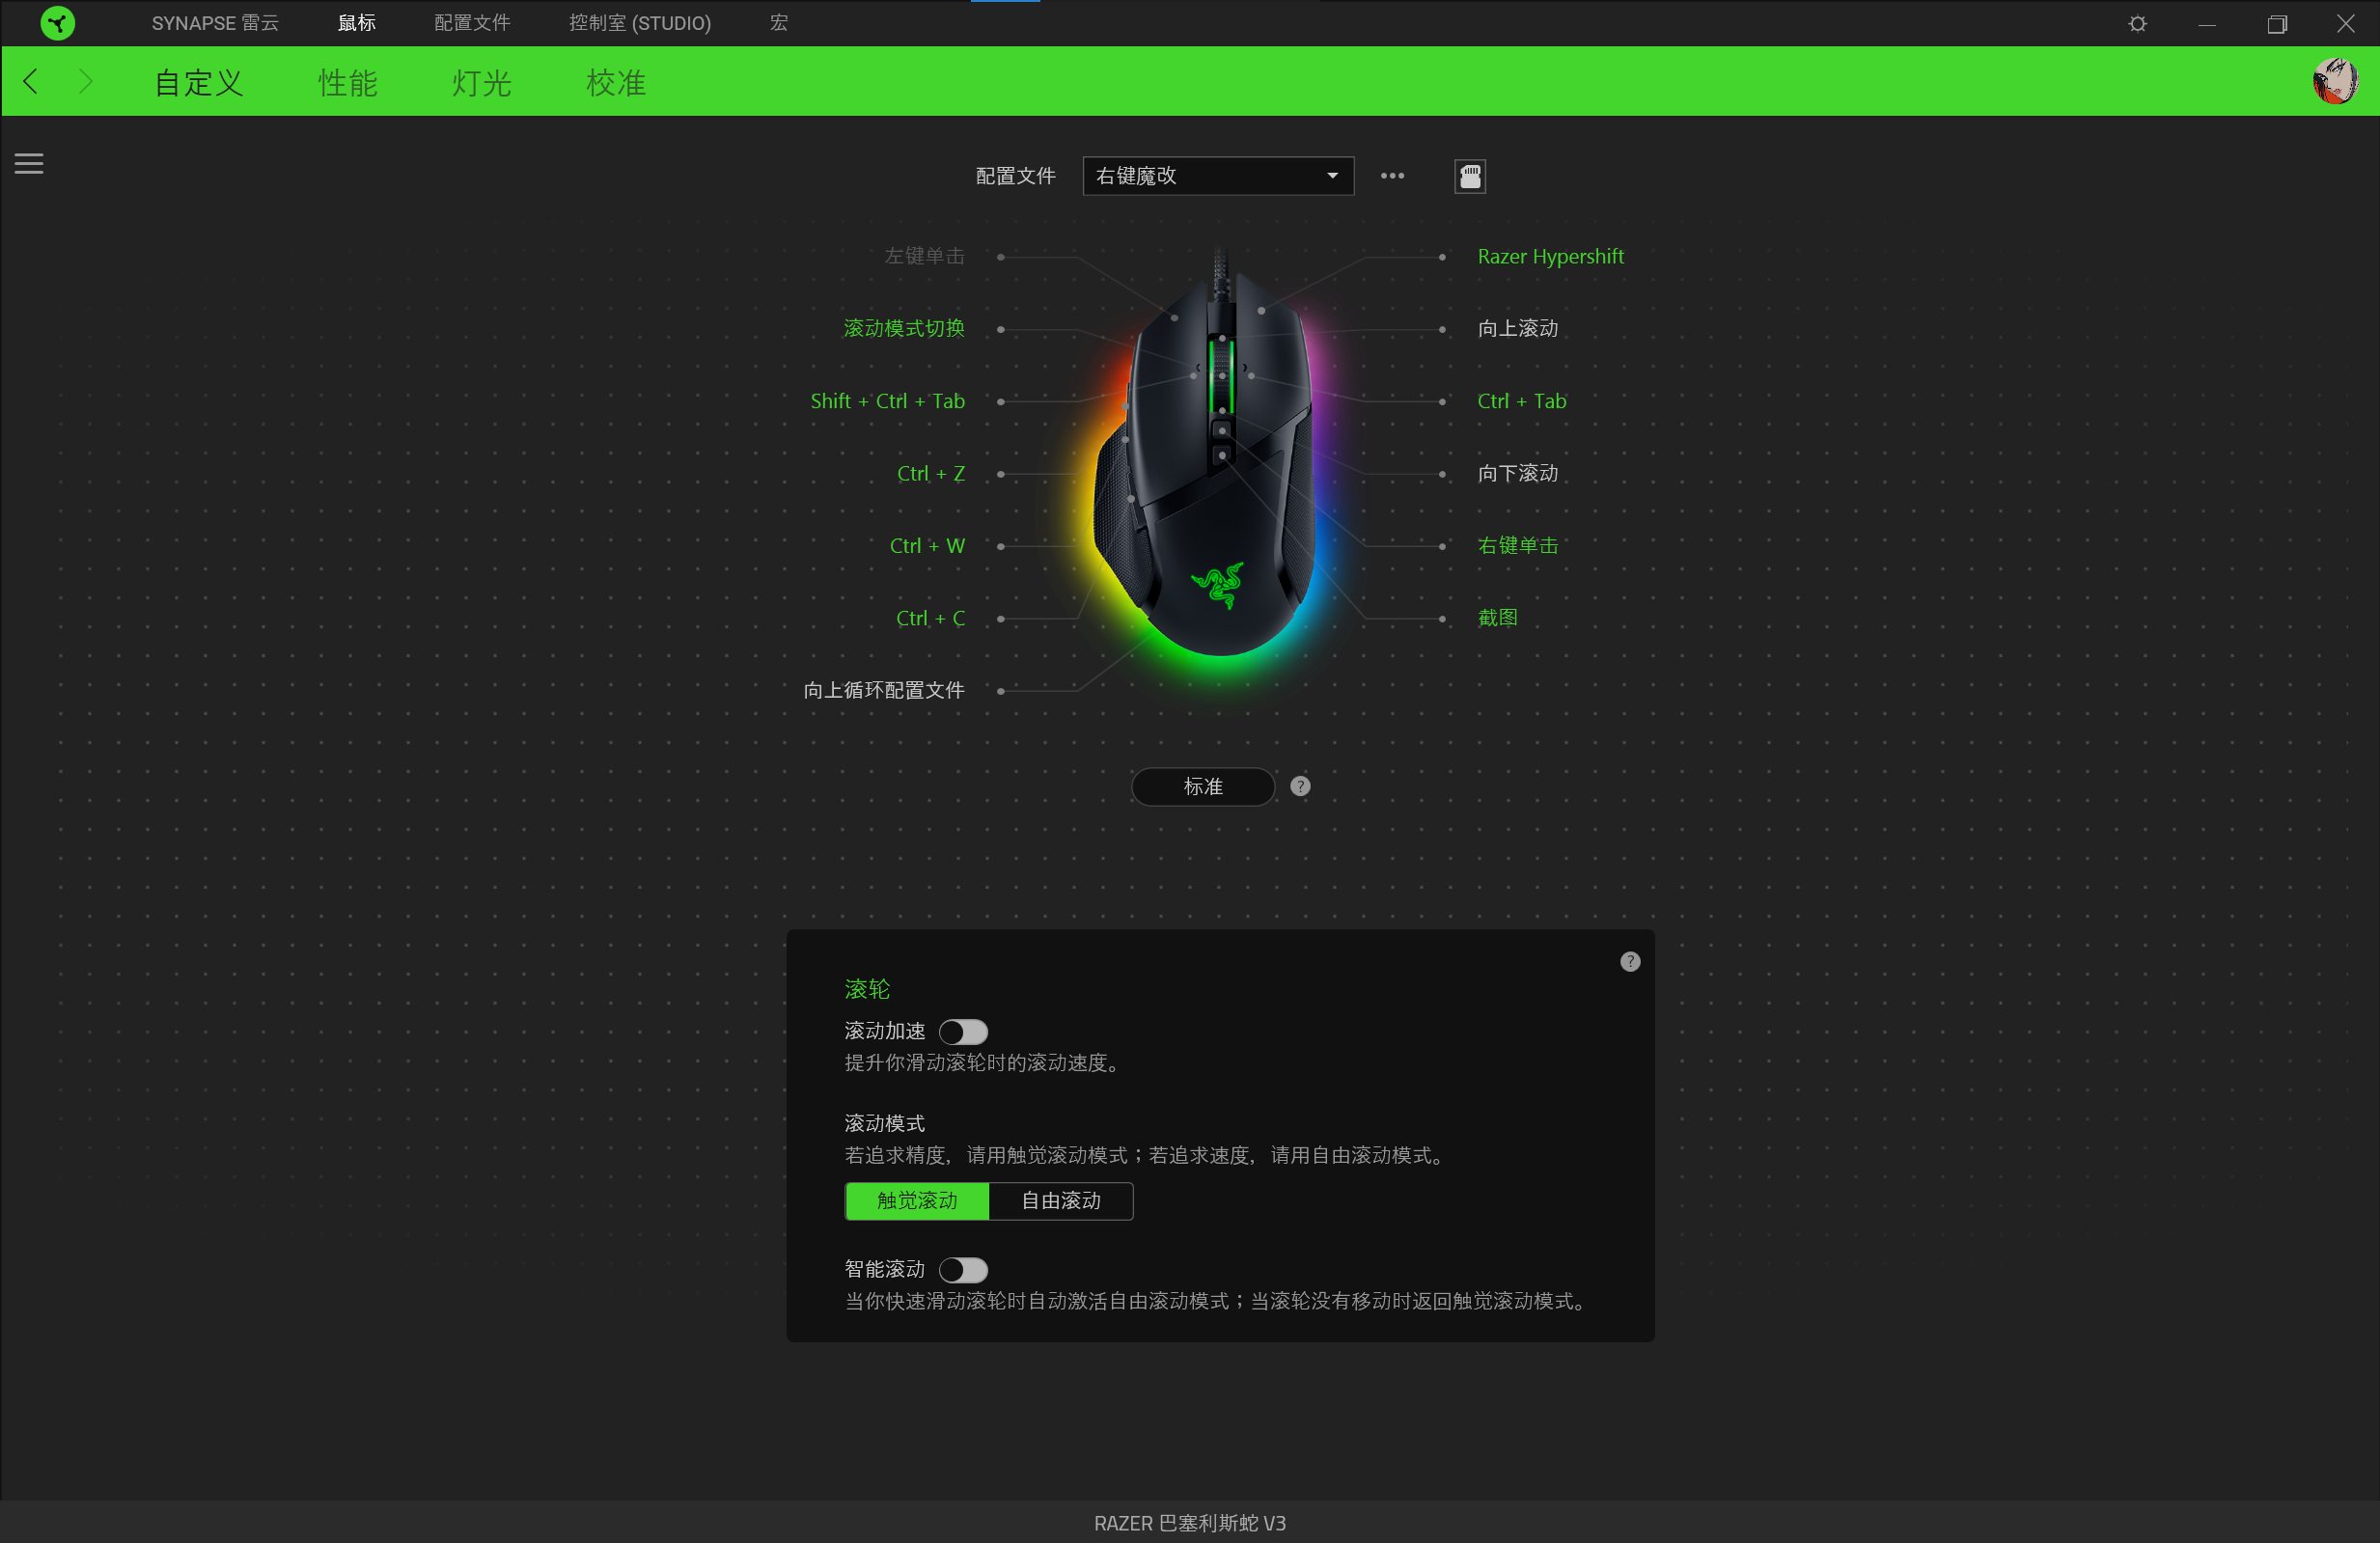Viewport: 2380px width, 1543px height.
Task: Open the 鼠标 top tab
Action: (x=357, y=23)
